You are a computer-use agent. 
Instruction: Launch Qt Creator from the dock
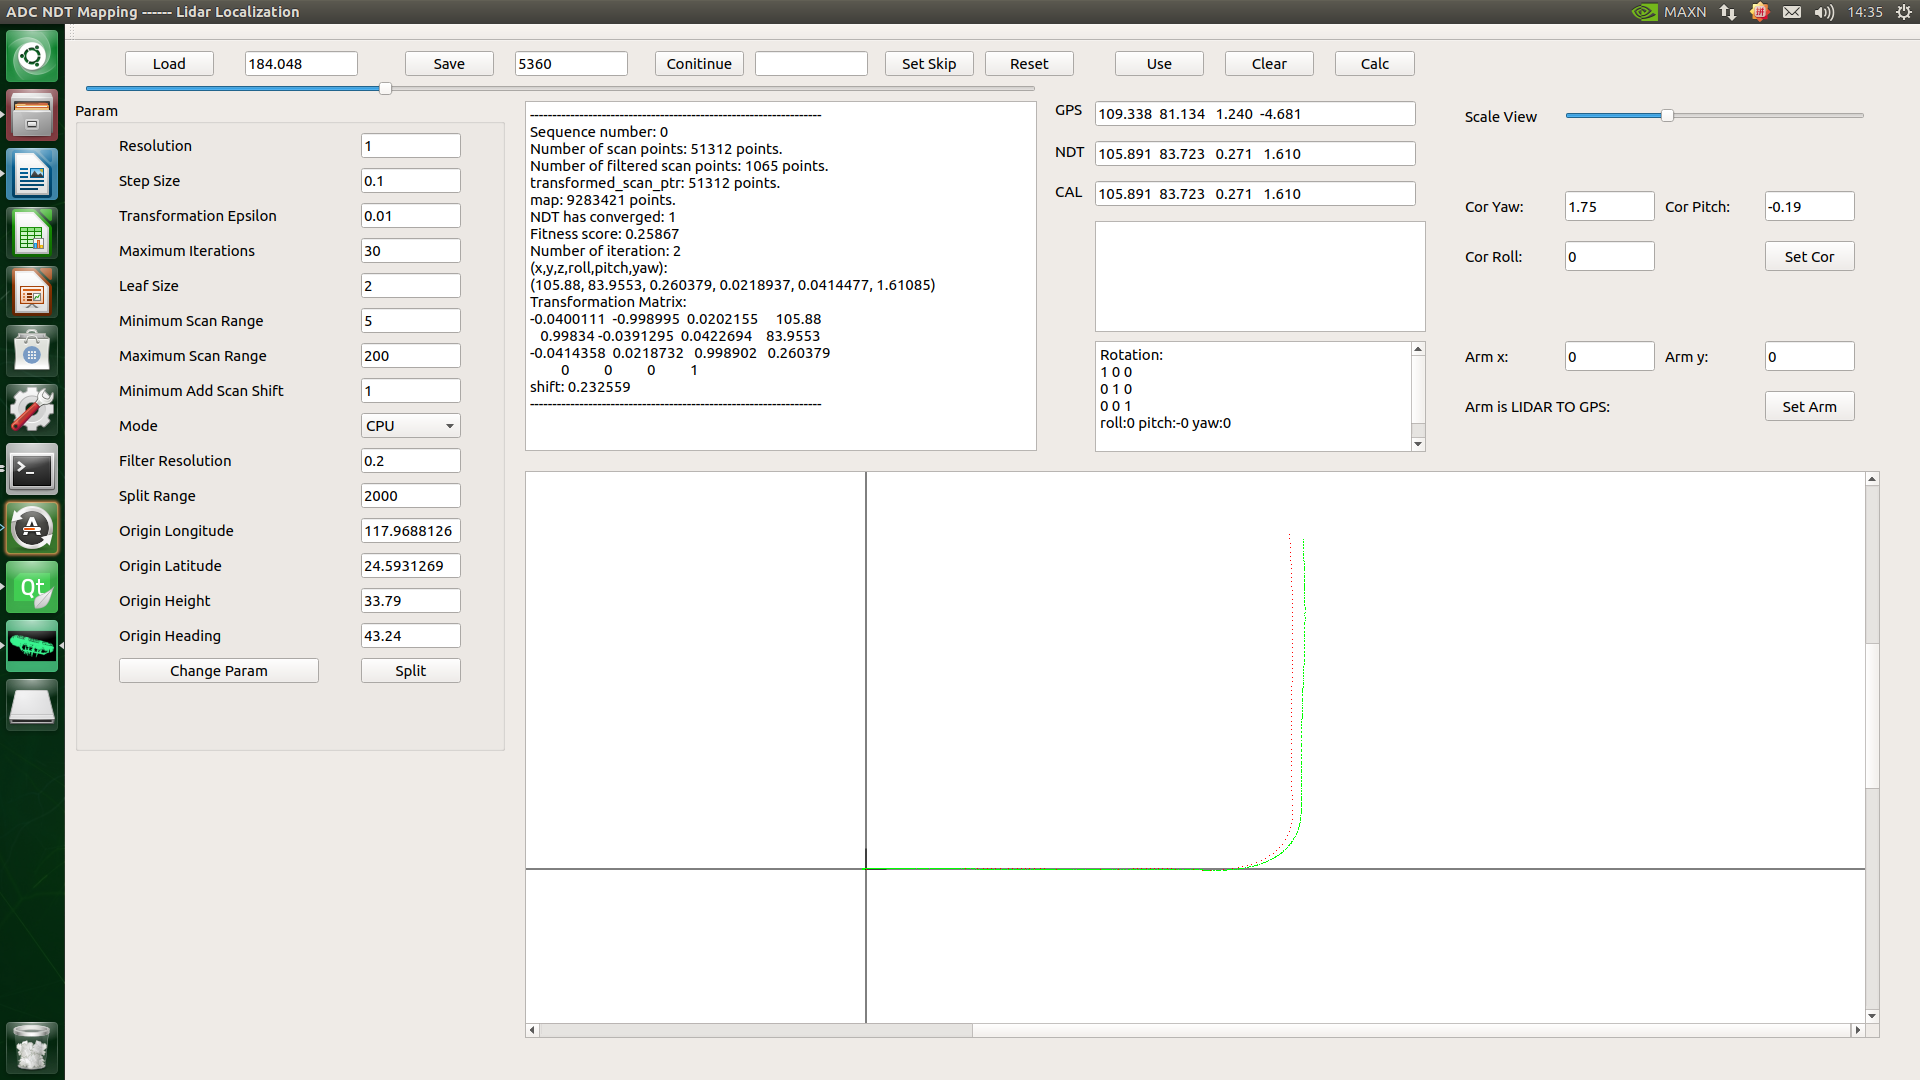(x=32, y=588)
